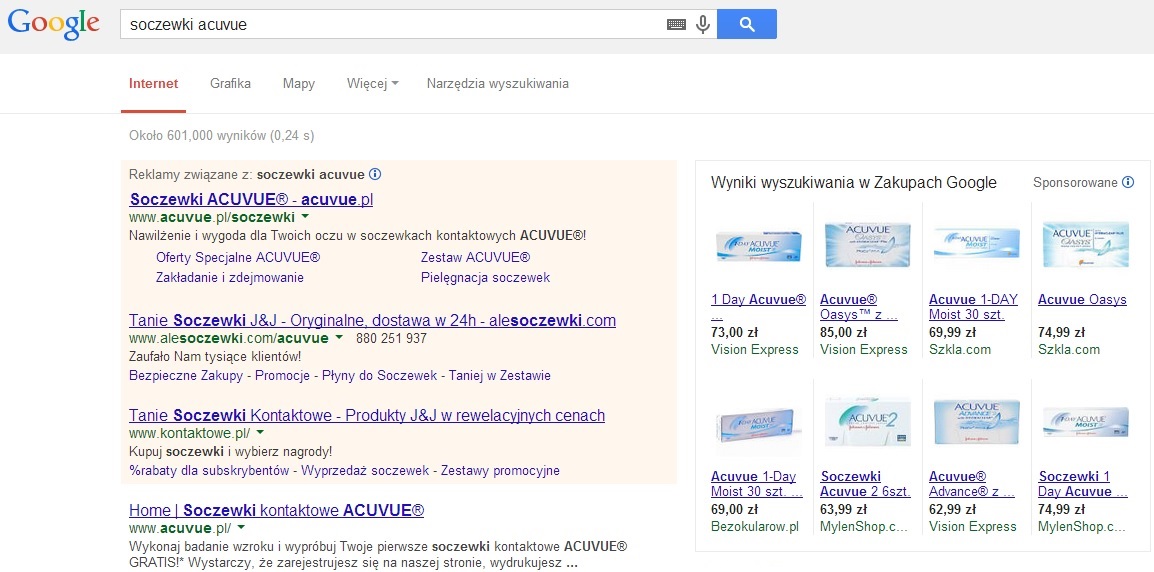This screenshot has height=572, width=1154.
Task: Open the 'Acuvue 1-DAY Moist 30 szt.' Szkla.com link
Action: coord(973,307)
